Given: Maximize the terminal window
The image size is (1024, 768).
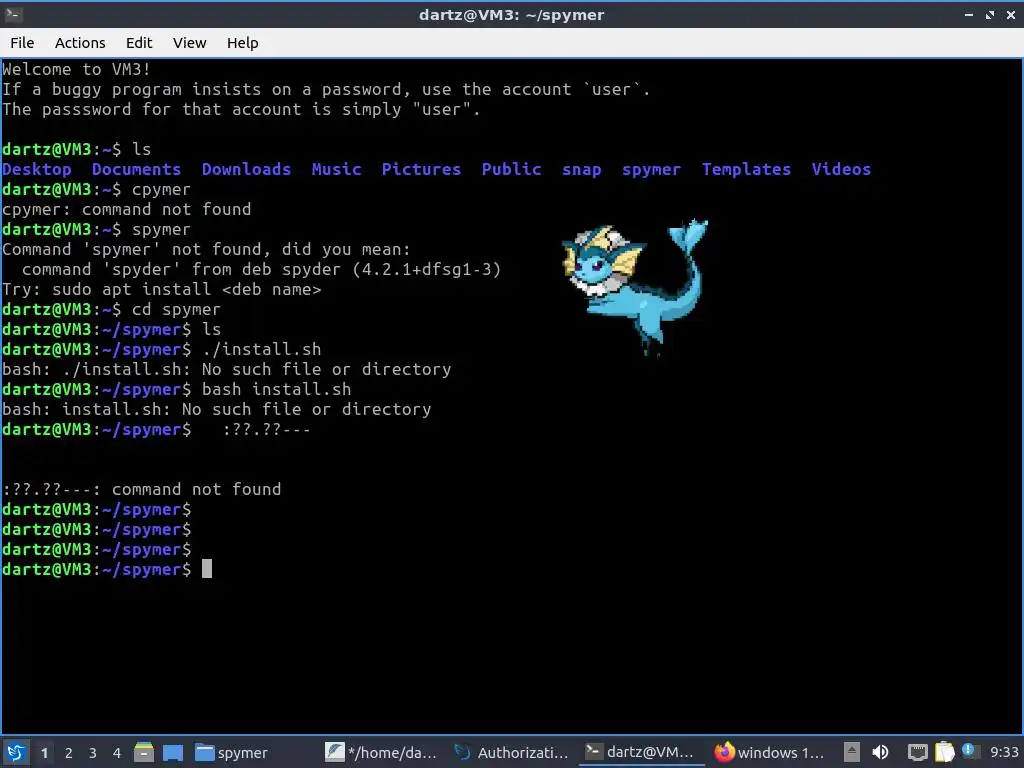Looking at the screenshot, I should [990, 14].
